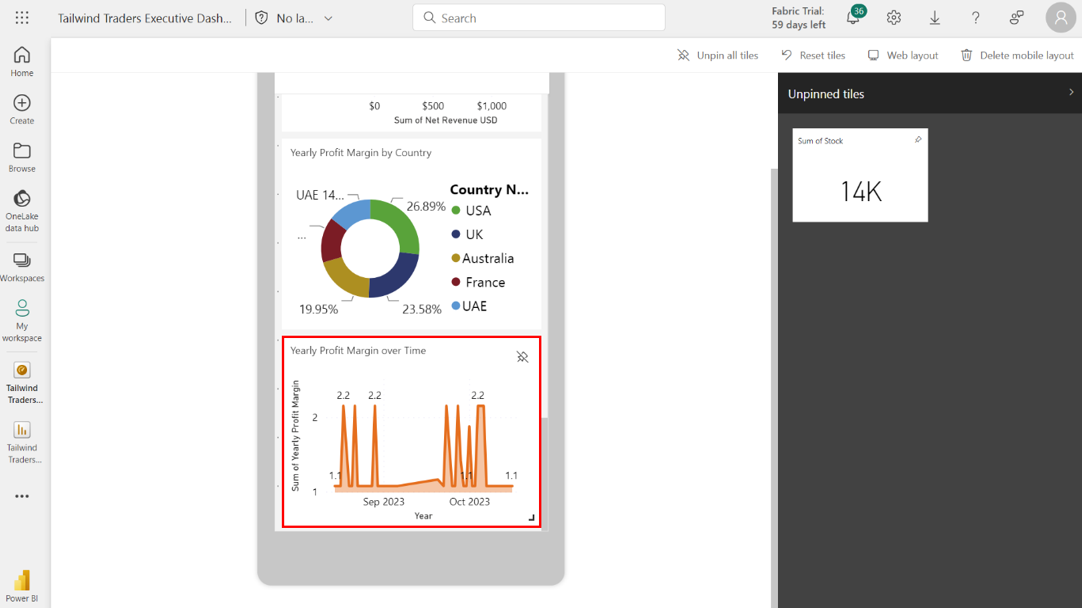Image resolution: width=1082 pixels, height=608 pixels.
Task: Open the app launcher grid icon
Action: (x=22, y=18)
